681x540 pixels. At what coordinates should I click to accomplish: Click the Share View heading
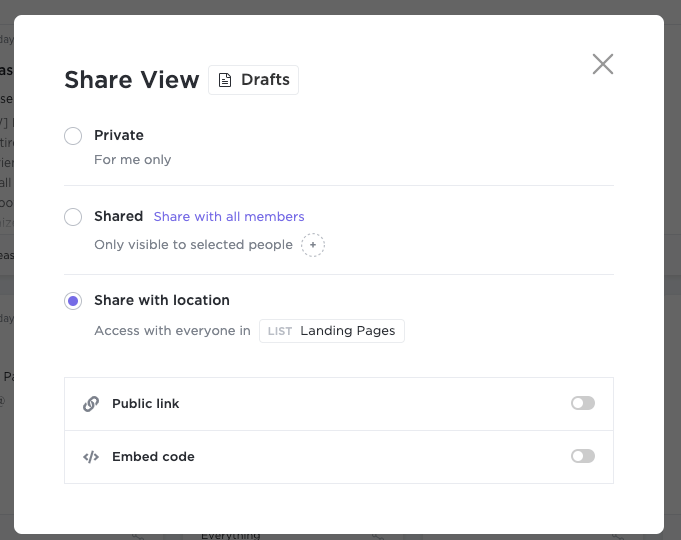coord(131,81)
